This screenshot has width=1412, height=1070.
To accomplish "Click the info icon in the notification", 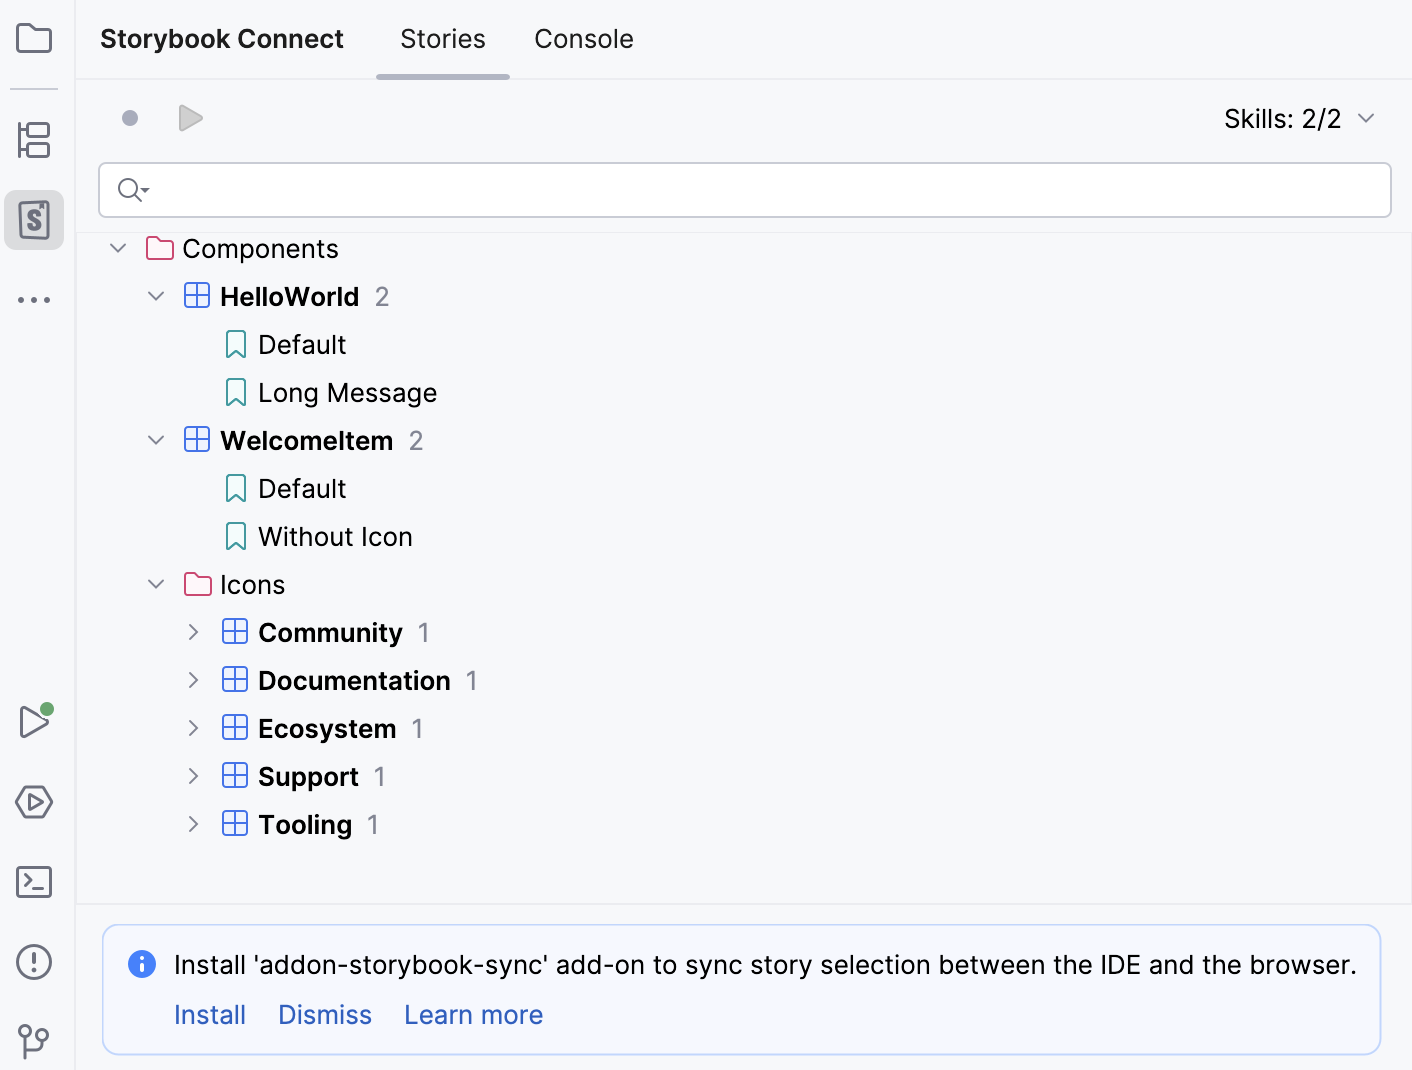I will (x=142, y=964).
